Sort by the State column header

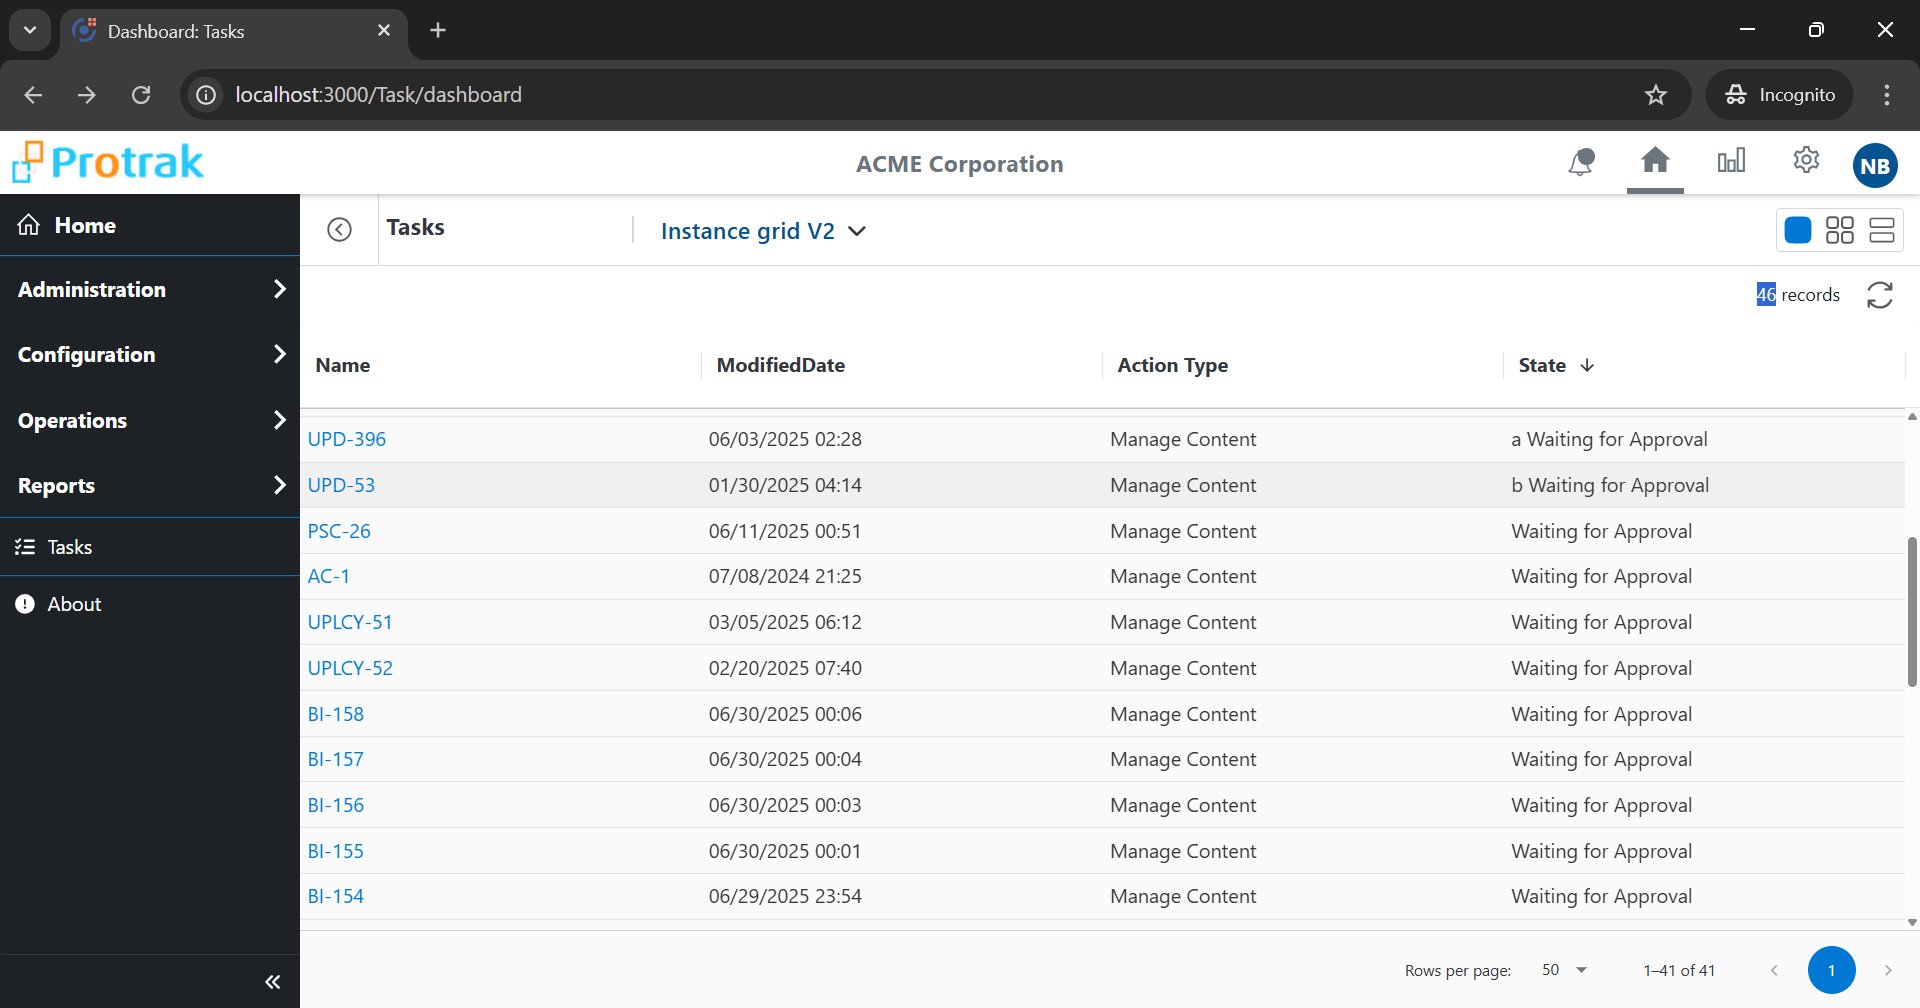tap(1542, 366)
